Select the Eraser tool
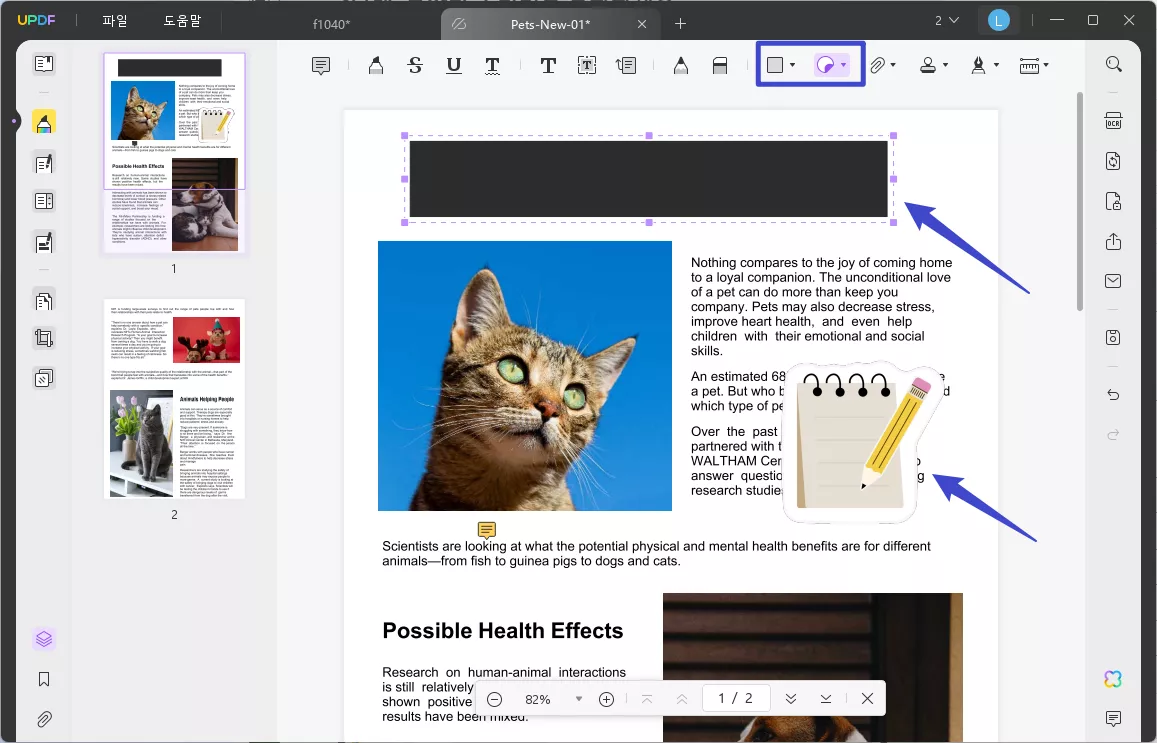Image resolution: width=1157 pixels, height=743 pixels. (719, 66)
